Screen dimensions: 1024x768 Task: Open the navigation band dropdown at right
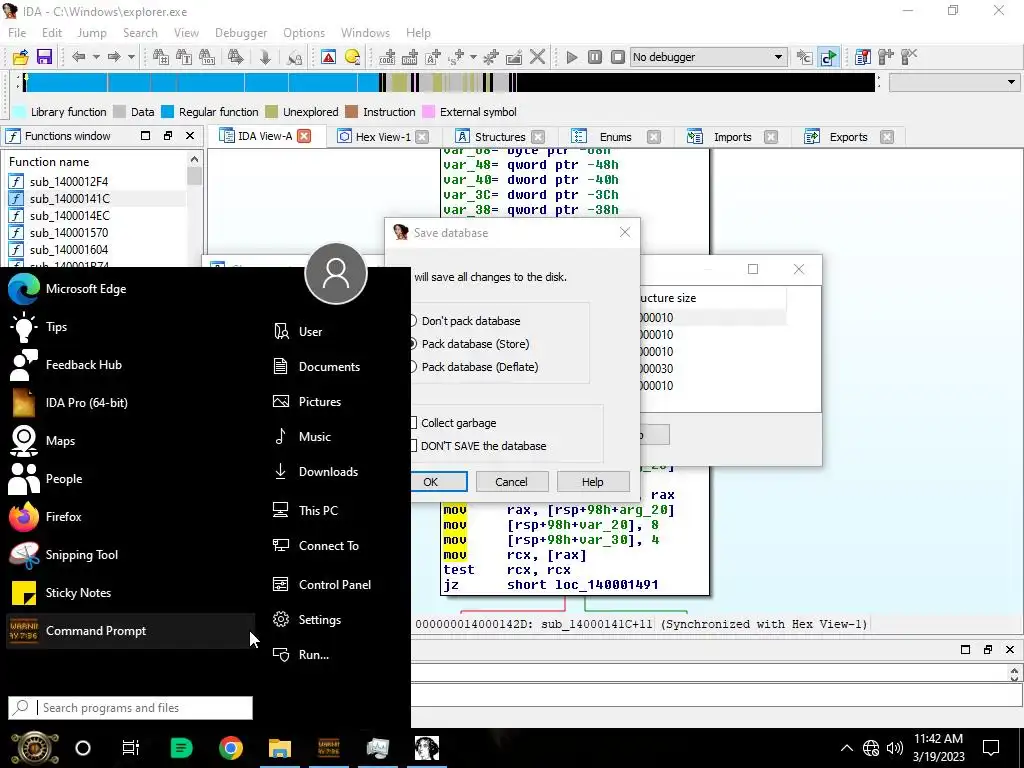[954, 82]
